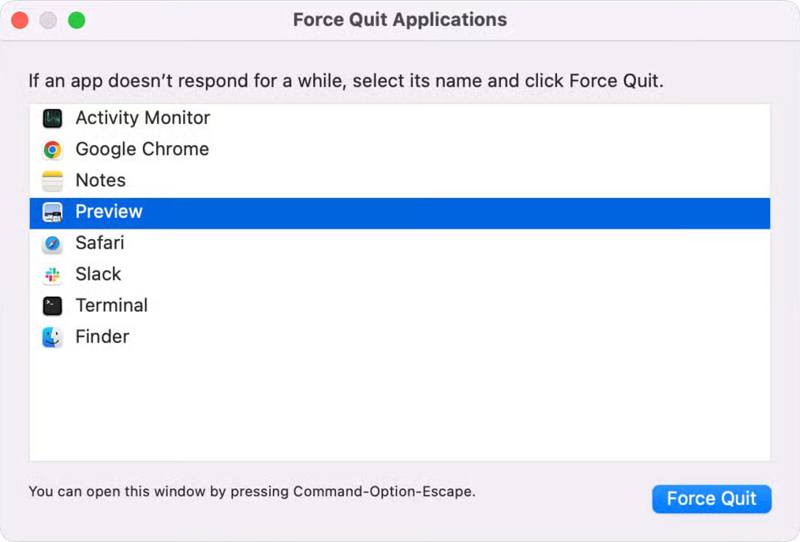Click the Activity Monitor app icon
The image size is (800, 542).
click(x=53, y=118)
